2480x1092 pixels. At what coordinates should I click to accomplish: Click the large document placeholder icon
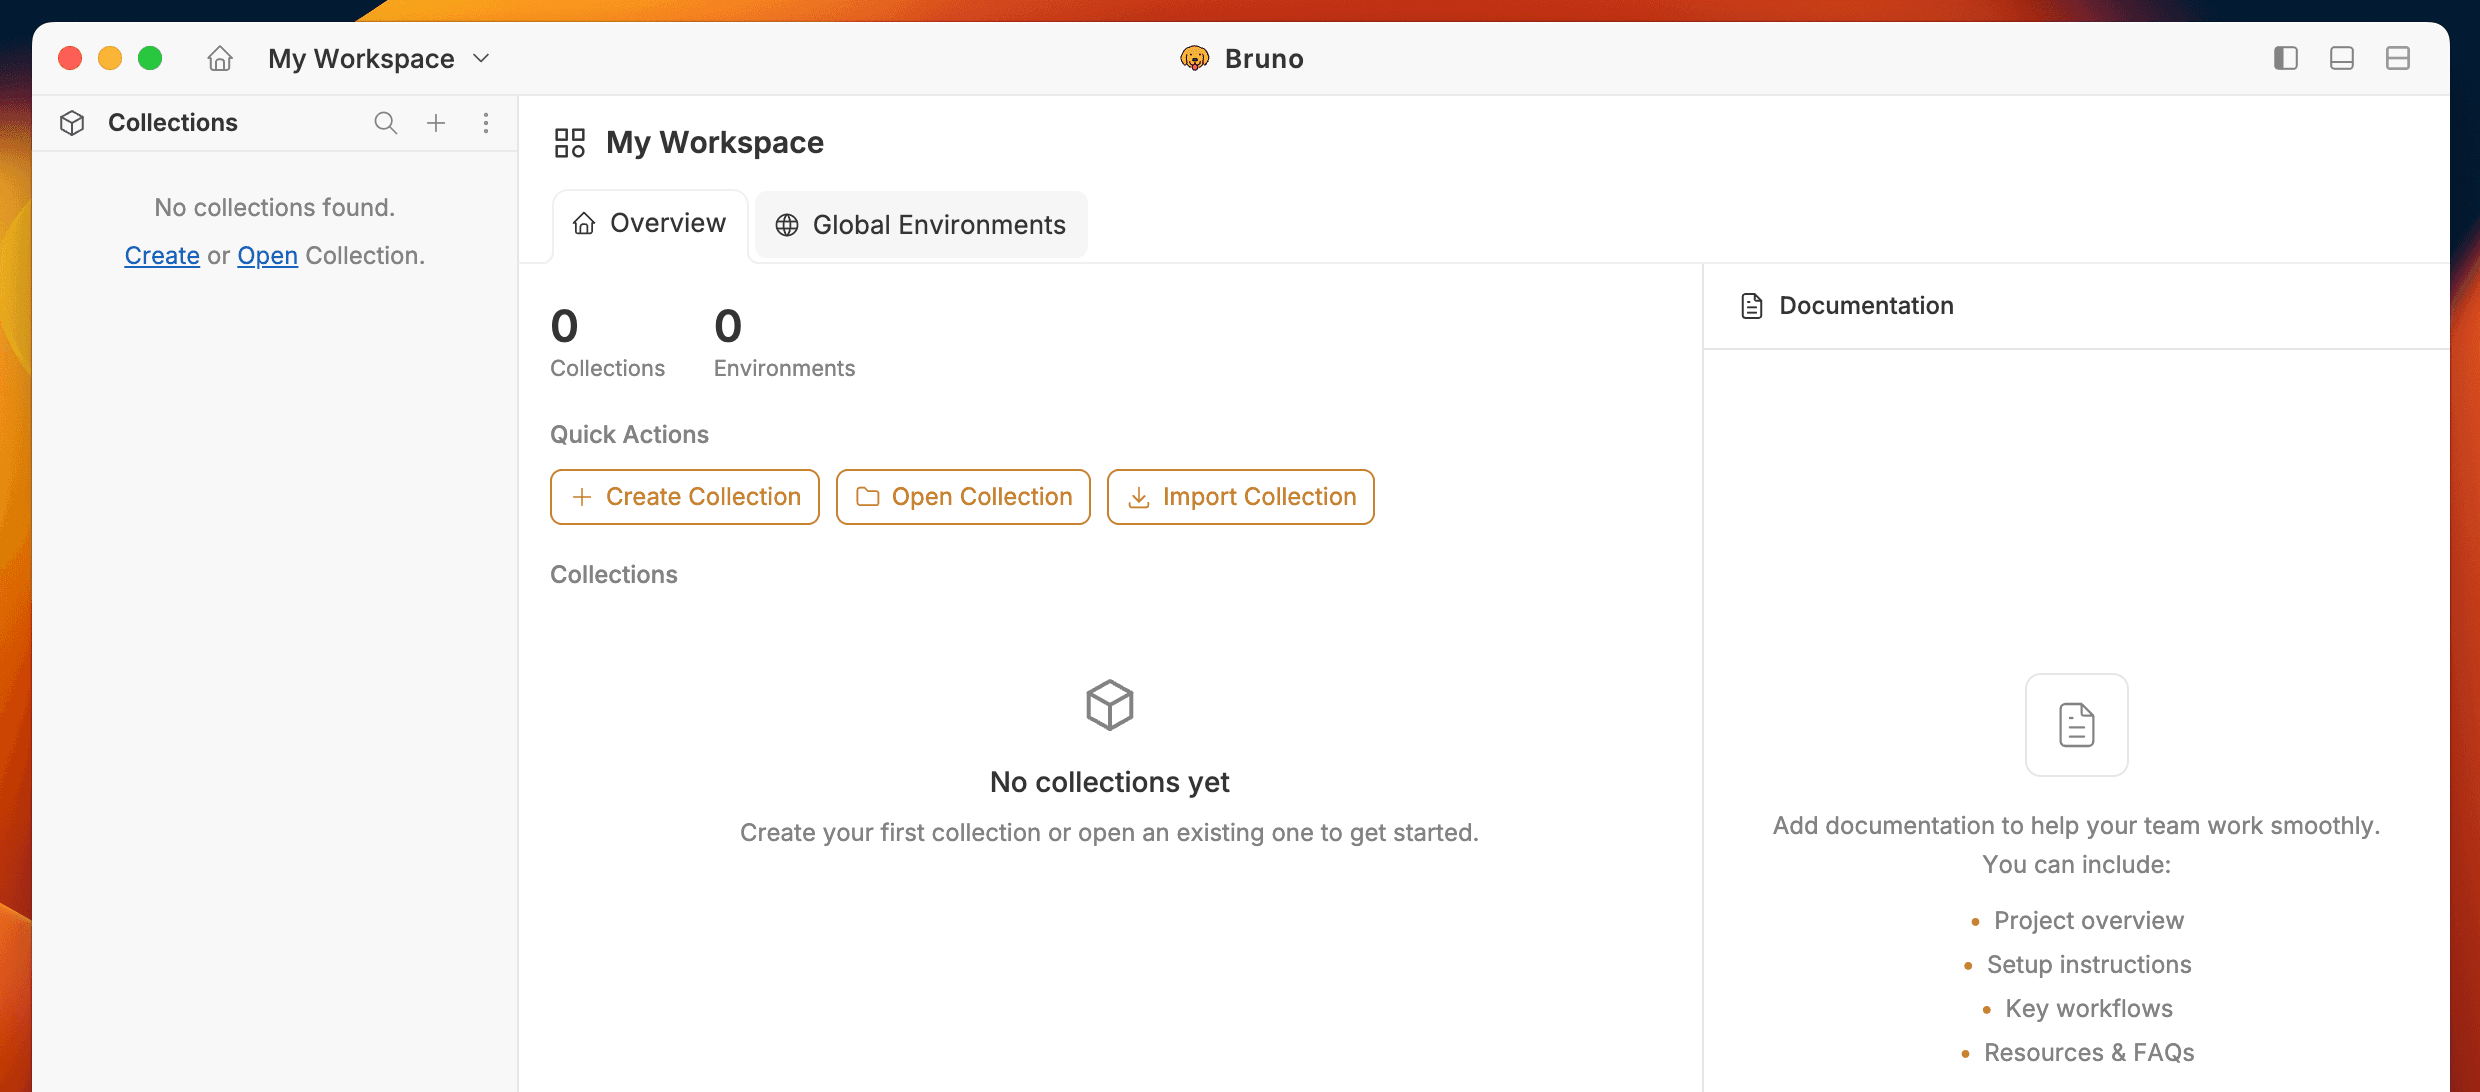[x=2076, y=725]
